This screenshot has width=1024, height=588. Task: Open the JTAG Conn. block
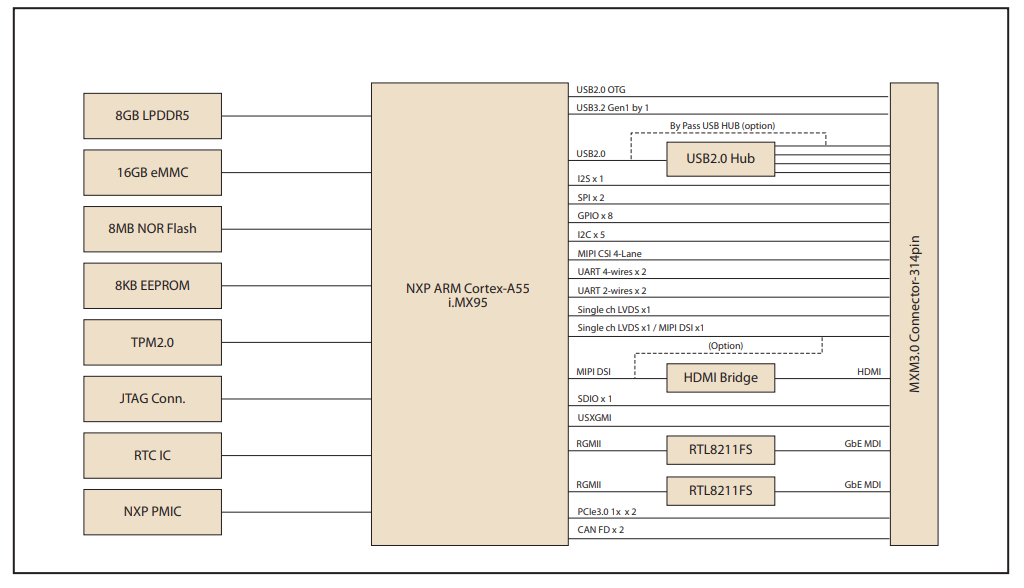point(152,398)
